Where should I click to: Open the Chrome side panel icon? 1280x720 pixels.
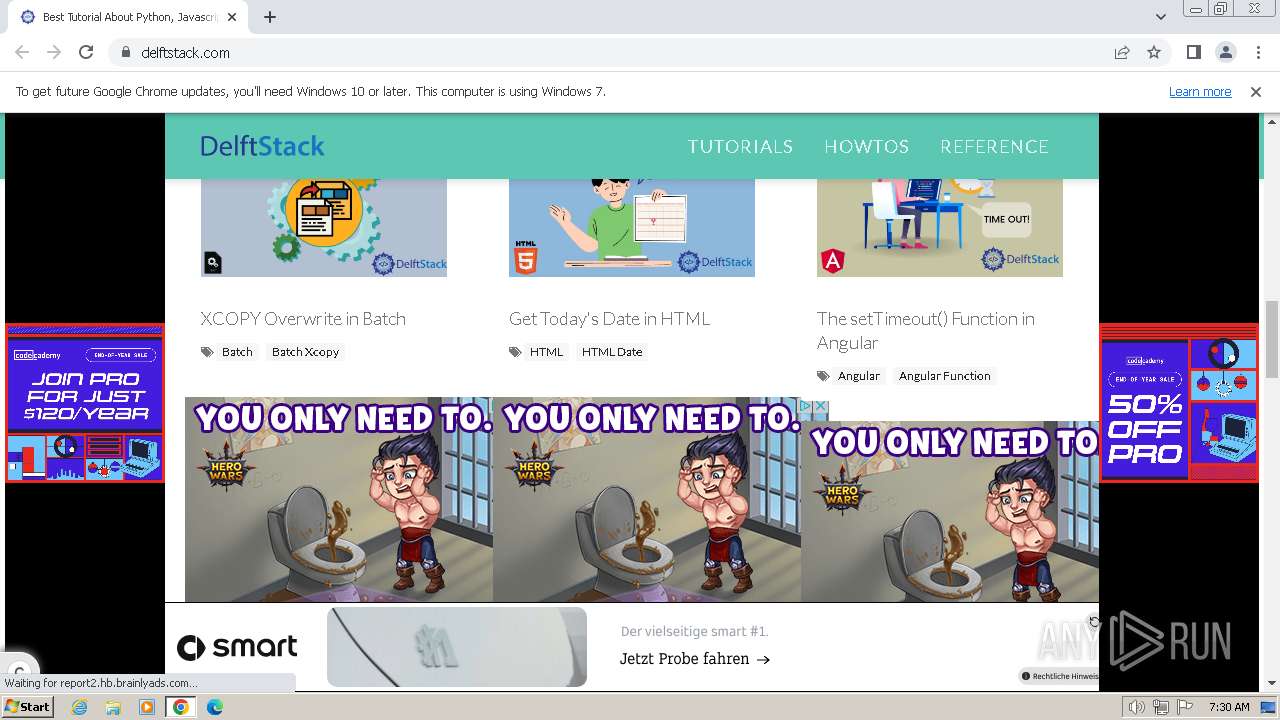[x=1193, y=52]
